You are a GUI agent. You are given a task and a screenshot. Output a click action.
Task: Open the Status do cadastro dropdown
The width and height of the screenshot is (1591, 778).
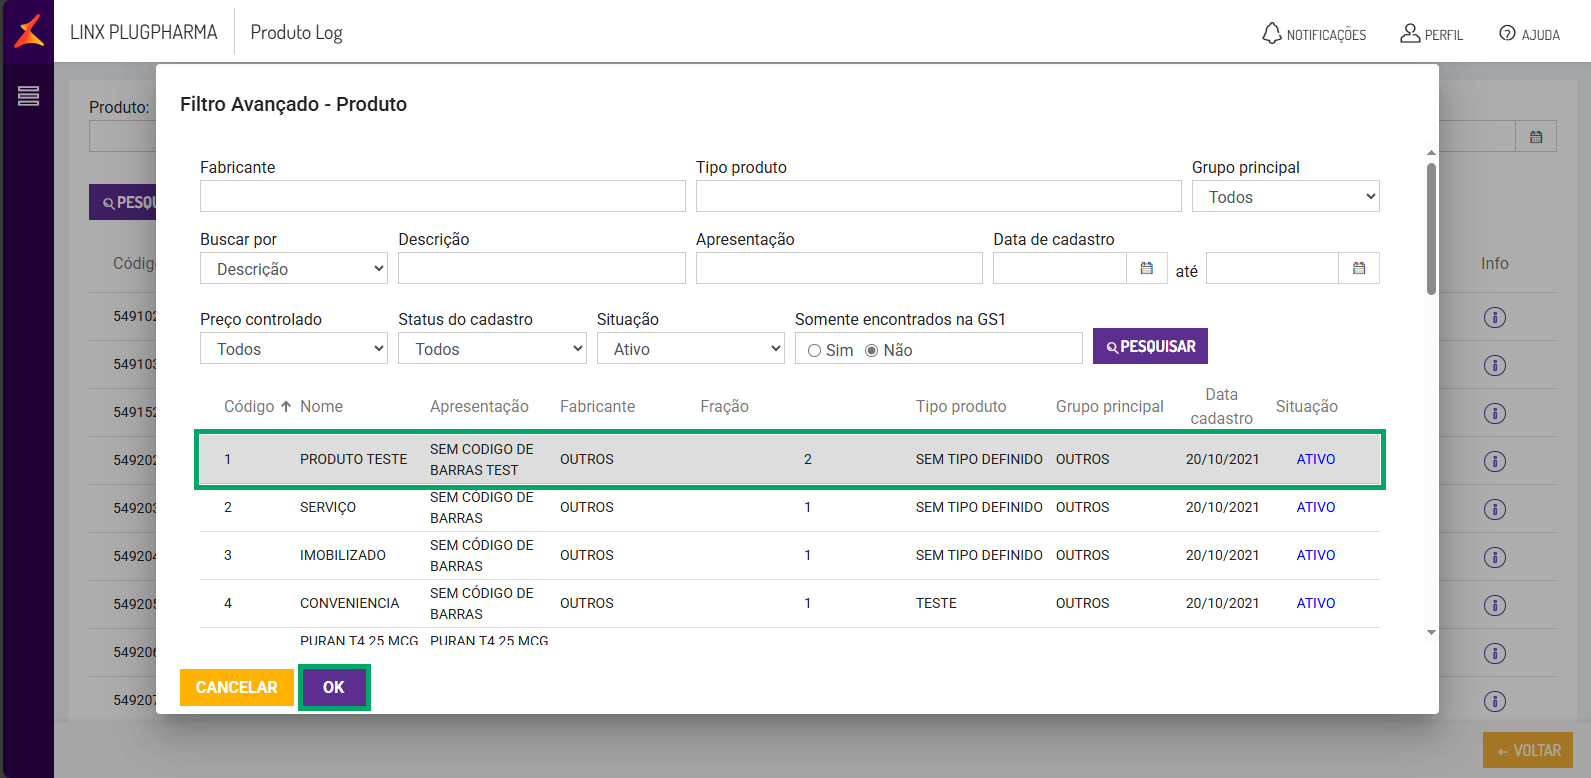point(492,349)
